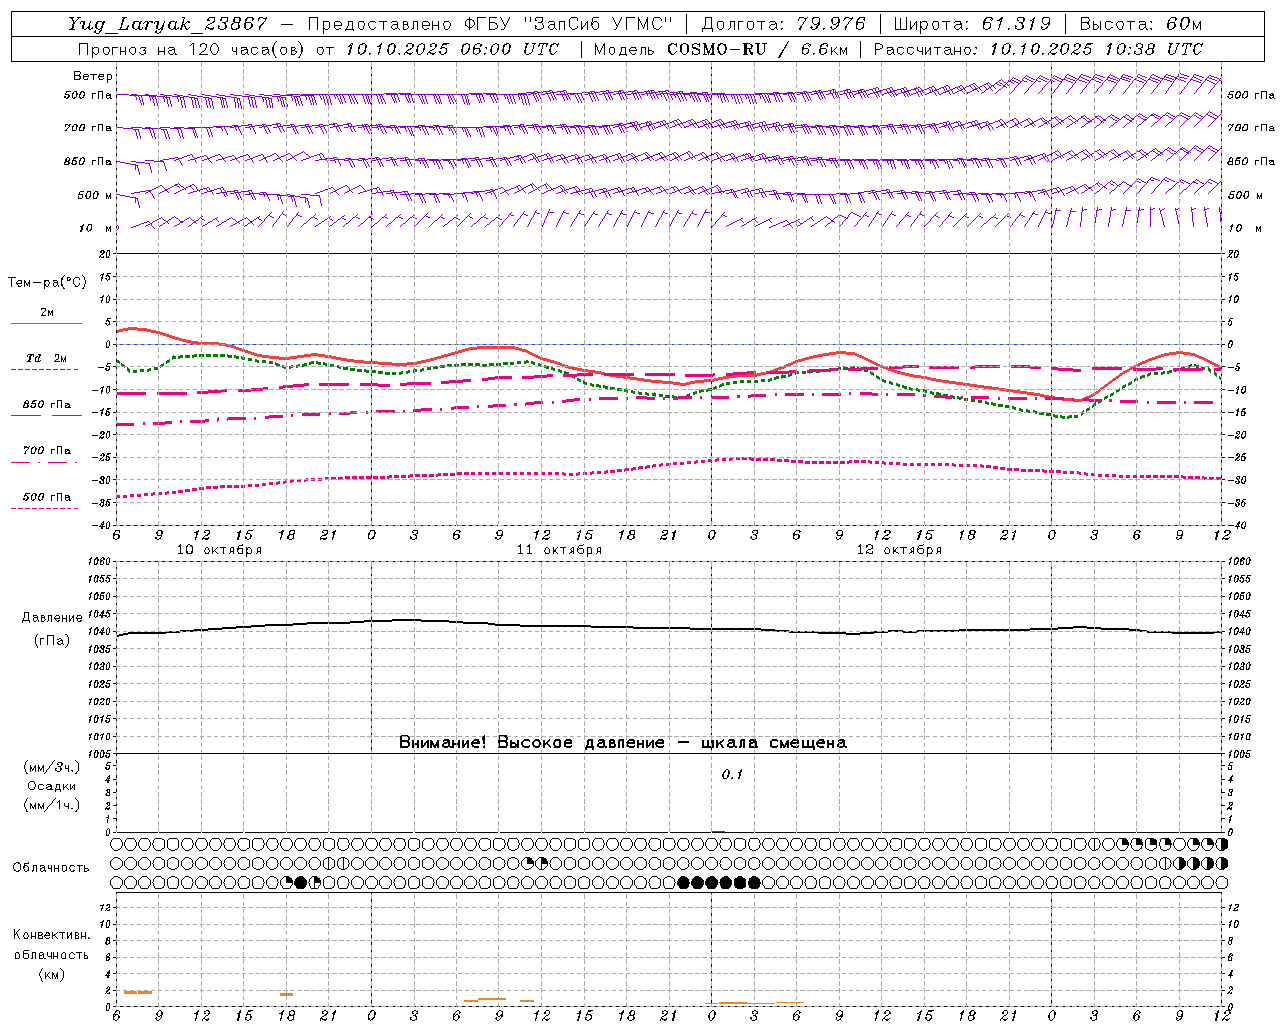
Task: Click the 2м temperature legend label
Action: (x=47, y=312)
